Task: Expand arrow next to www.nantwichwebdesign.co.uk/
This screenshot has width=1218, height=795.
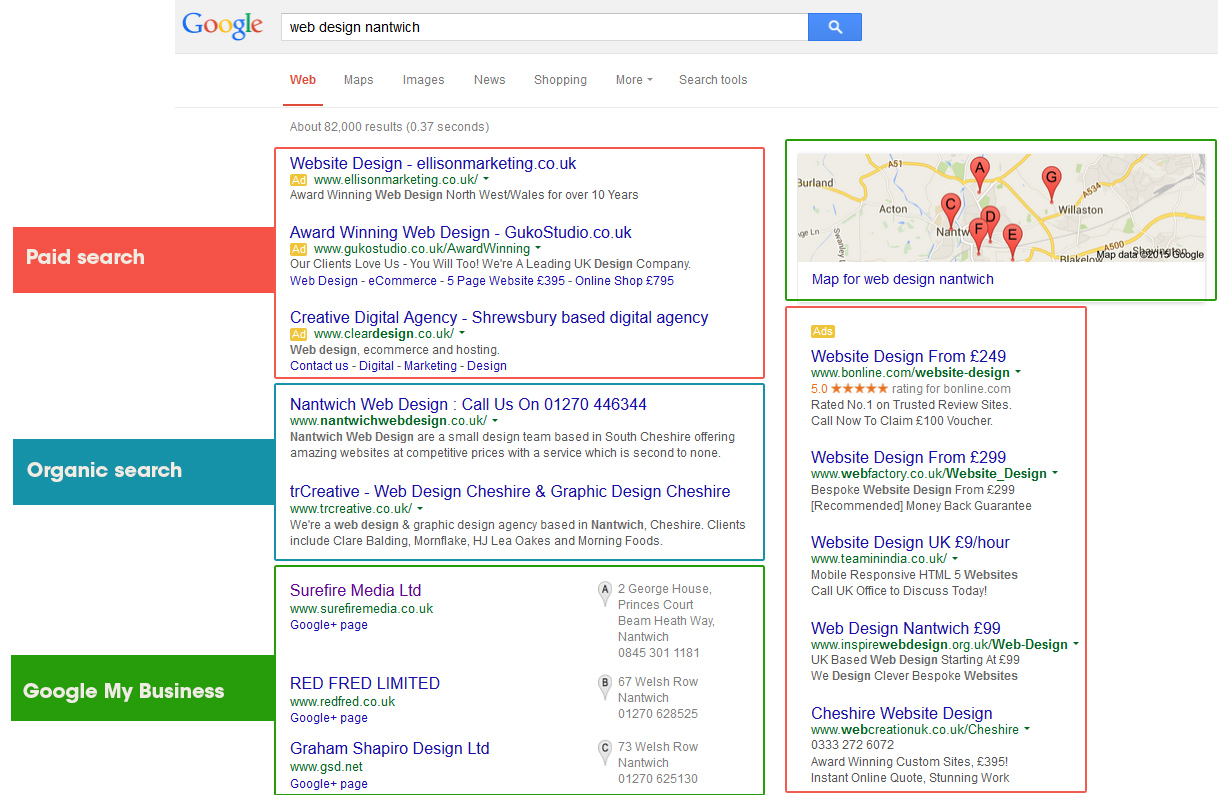Action: [x=494, y=421]
